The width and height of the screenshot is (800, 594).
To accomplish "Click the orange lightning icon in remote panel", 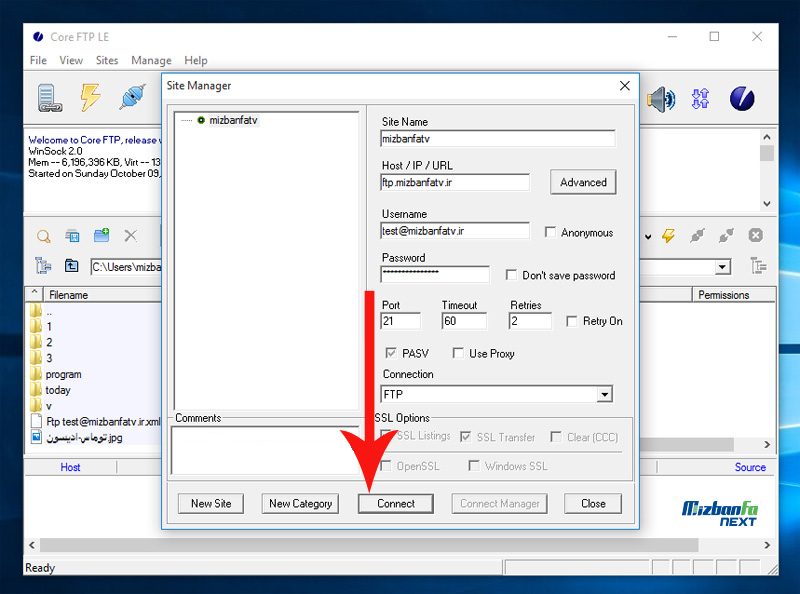I will pyautogui.click(x=668, y=235).
